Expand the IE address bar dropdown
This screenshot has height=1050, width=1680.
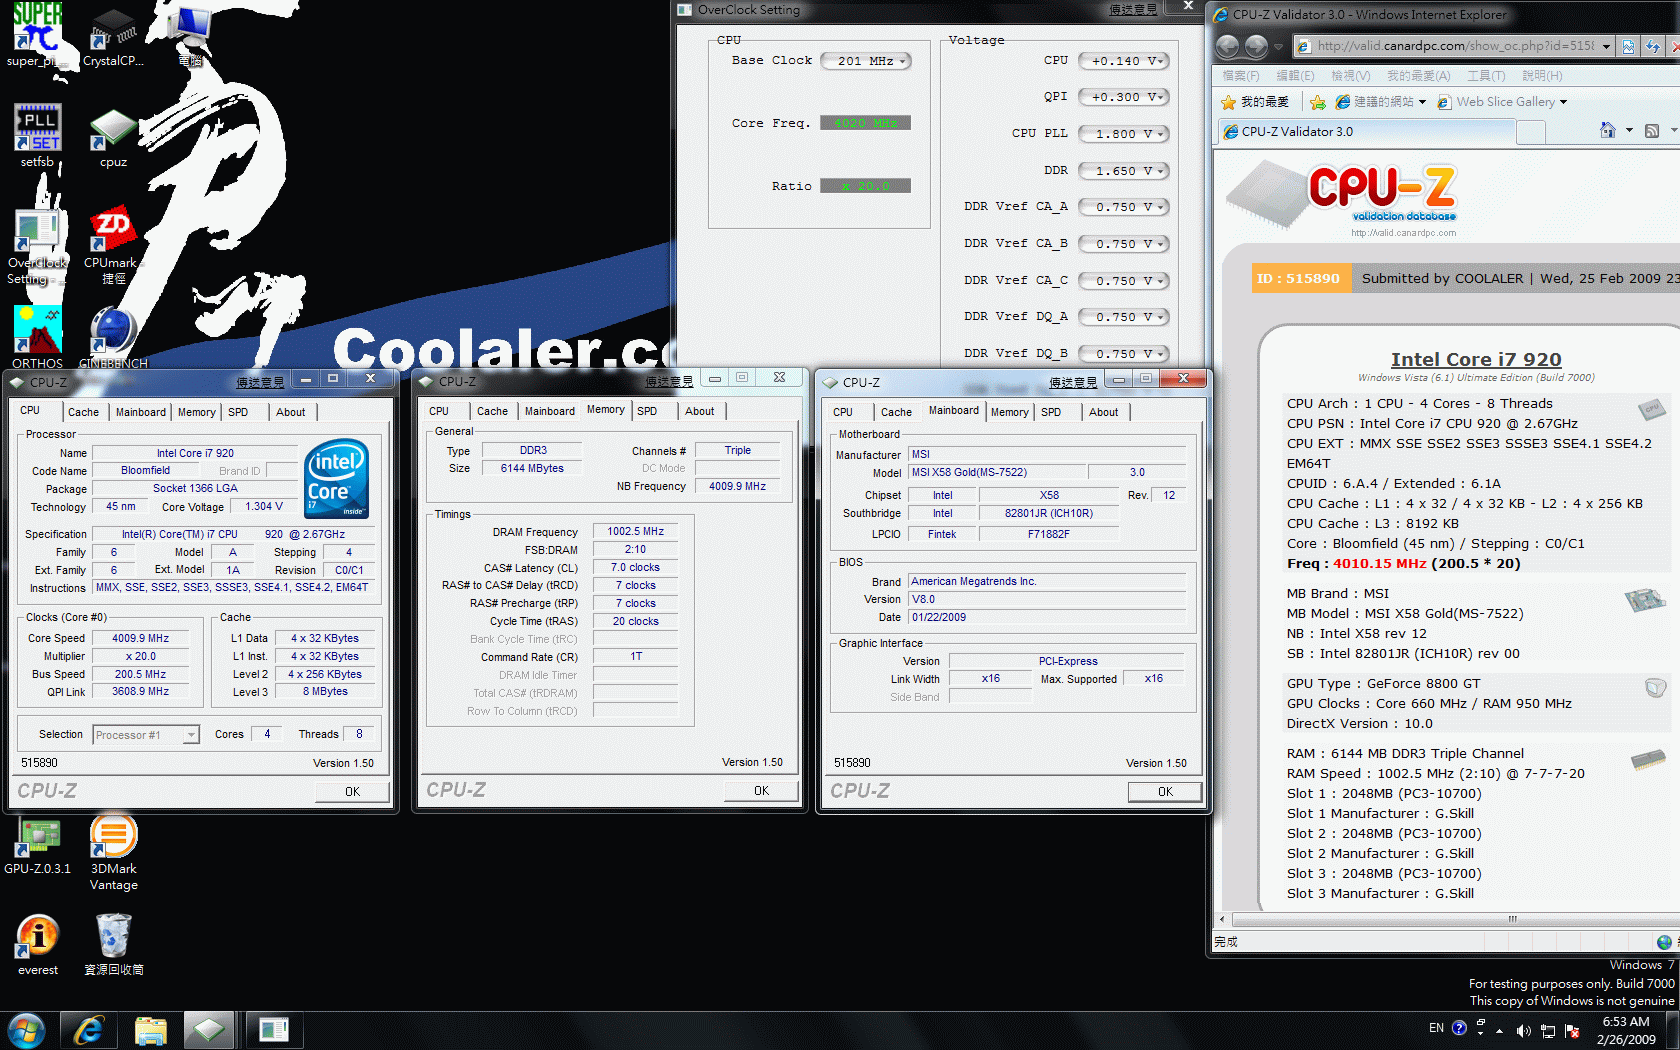pyautogui.click(x=1606, y=46)
